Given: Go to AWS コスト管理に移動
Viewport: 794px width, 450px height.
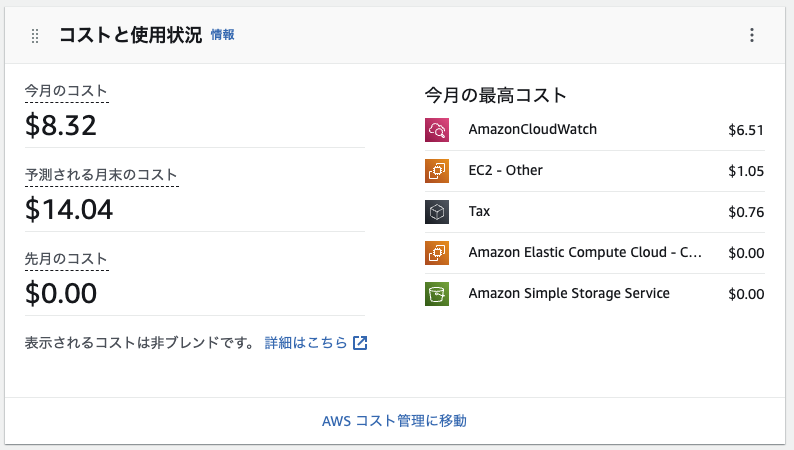Looking at the screenshot, I should point(394,421).
